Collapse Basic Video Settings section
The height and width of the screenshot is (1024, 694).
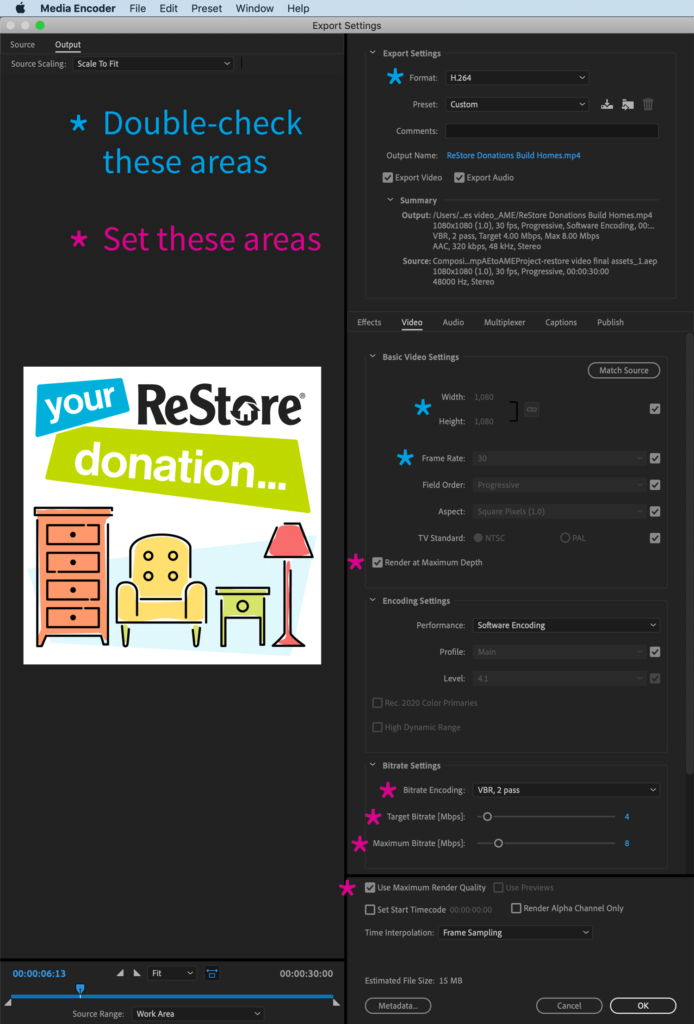coord(373,357)
